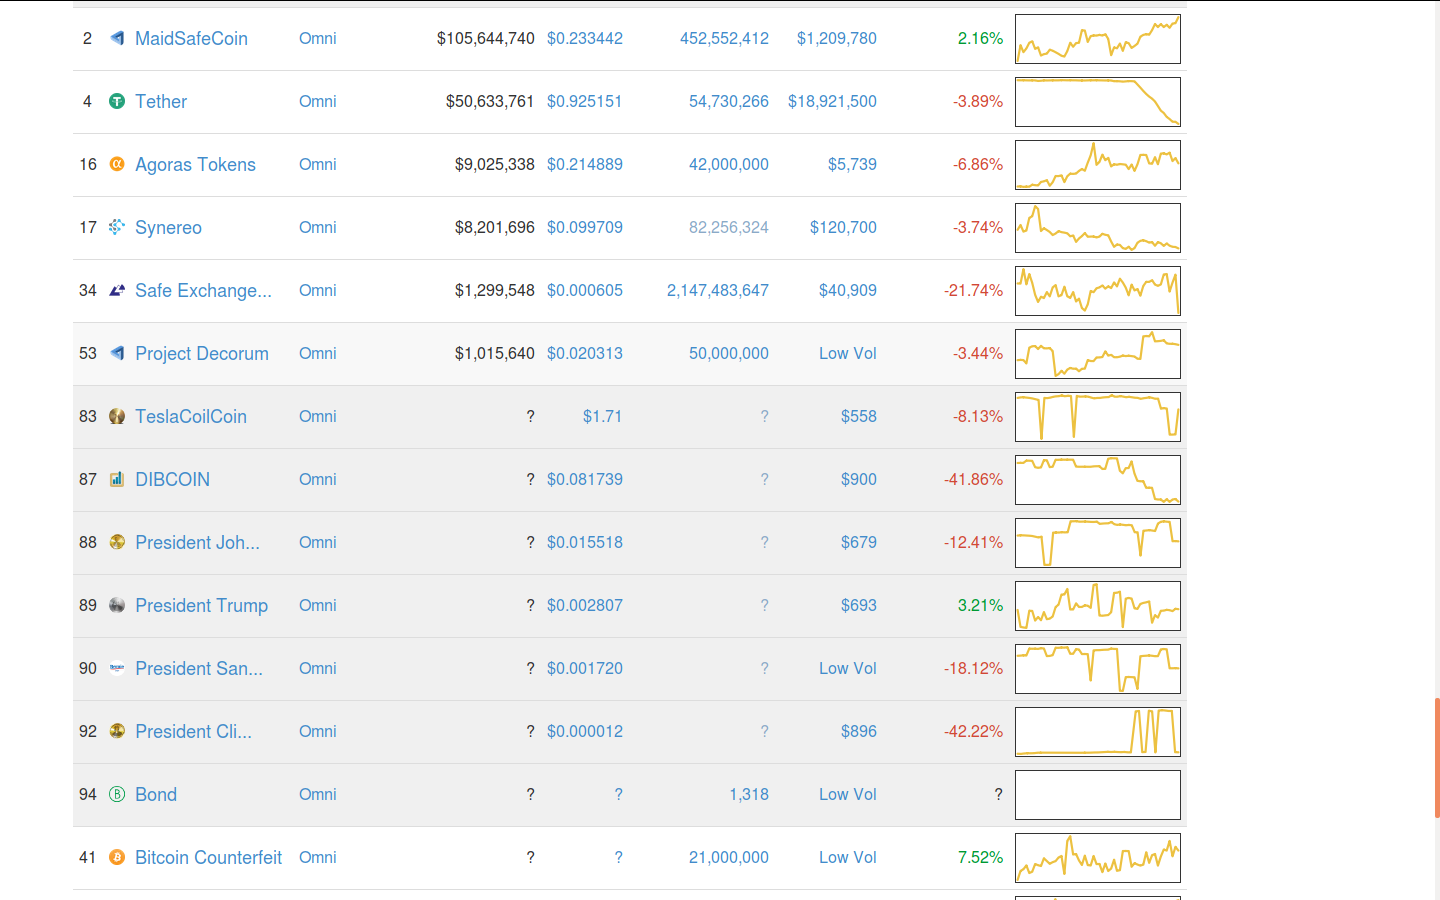Click the Omni platform link for Tether
Viewport: 1440px width, 900px height.
pyautogui.click(x=317, y=101)
